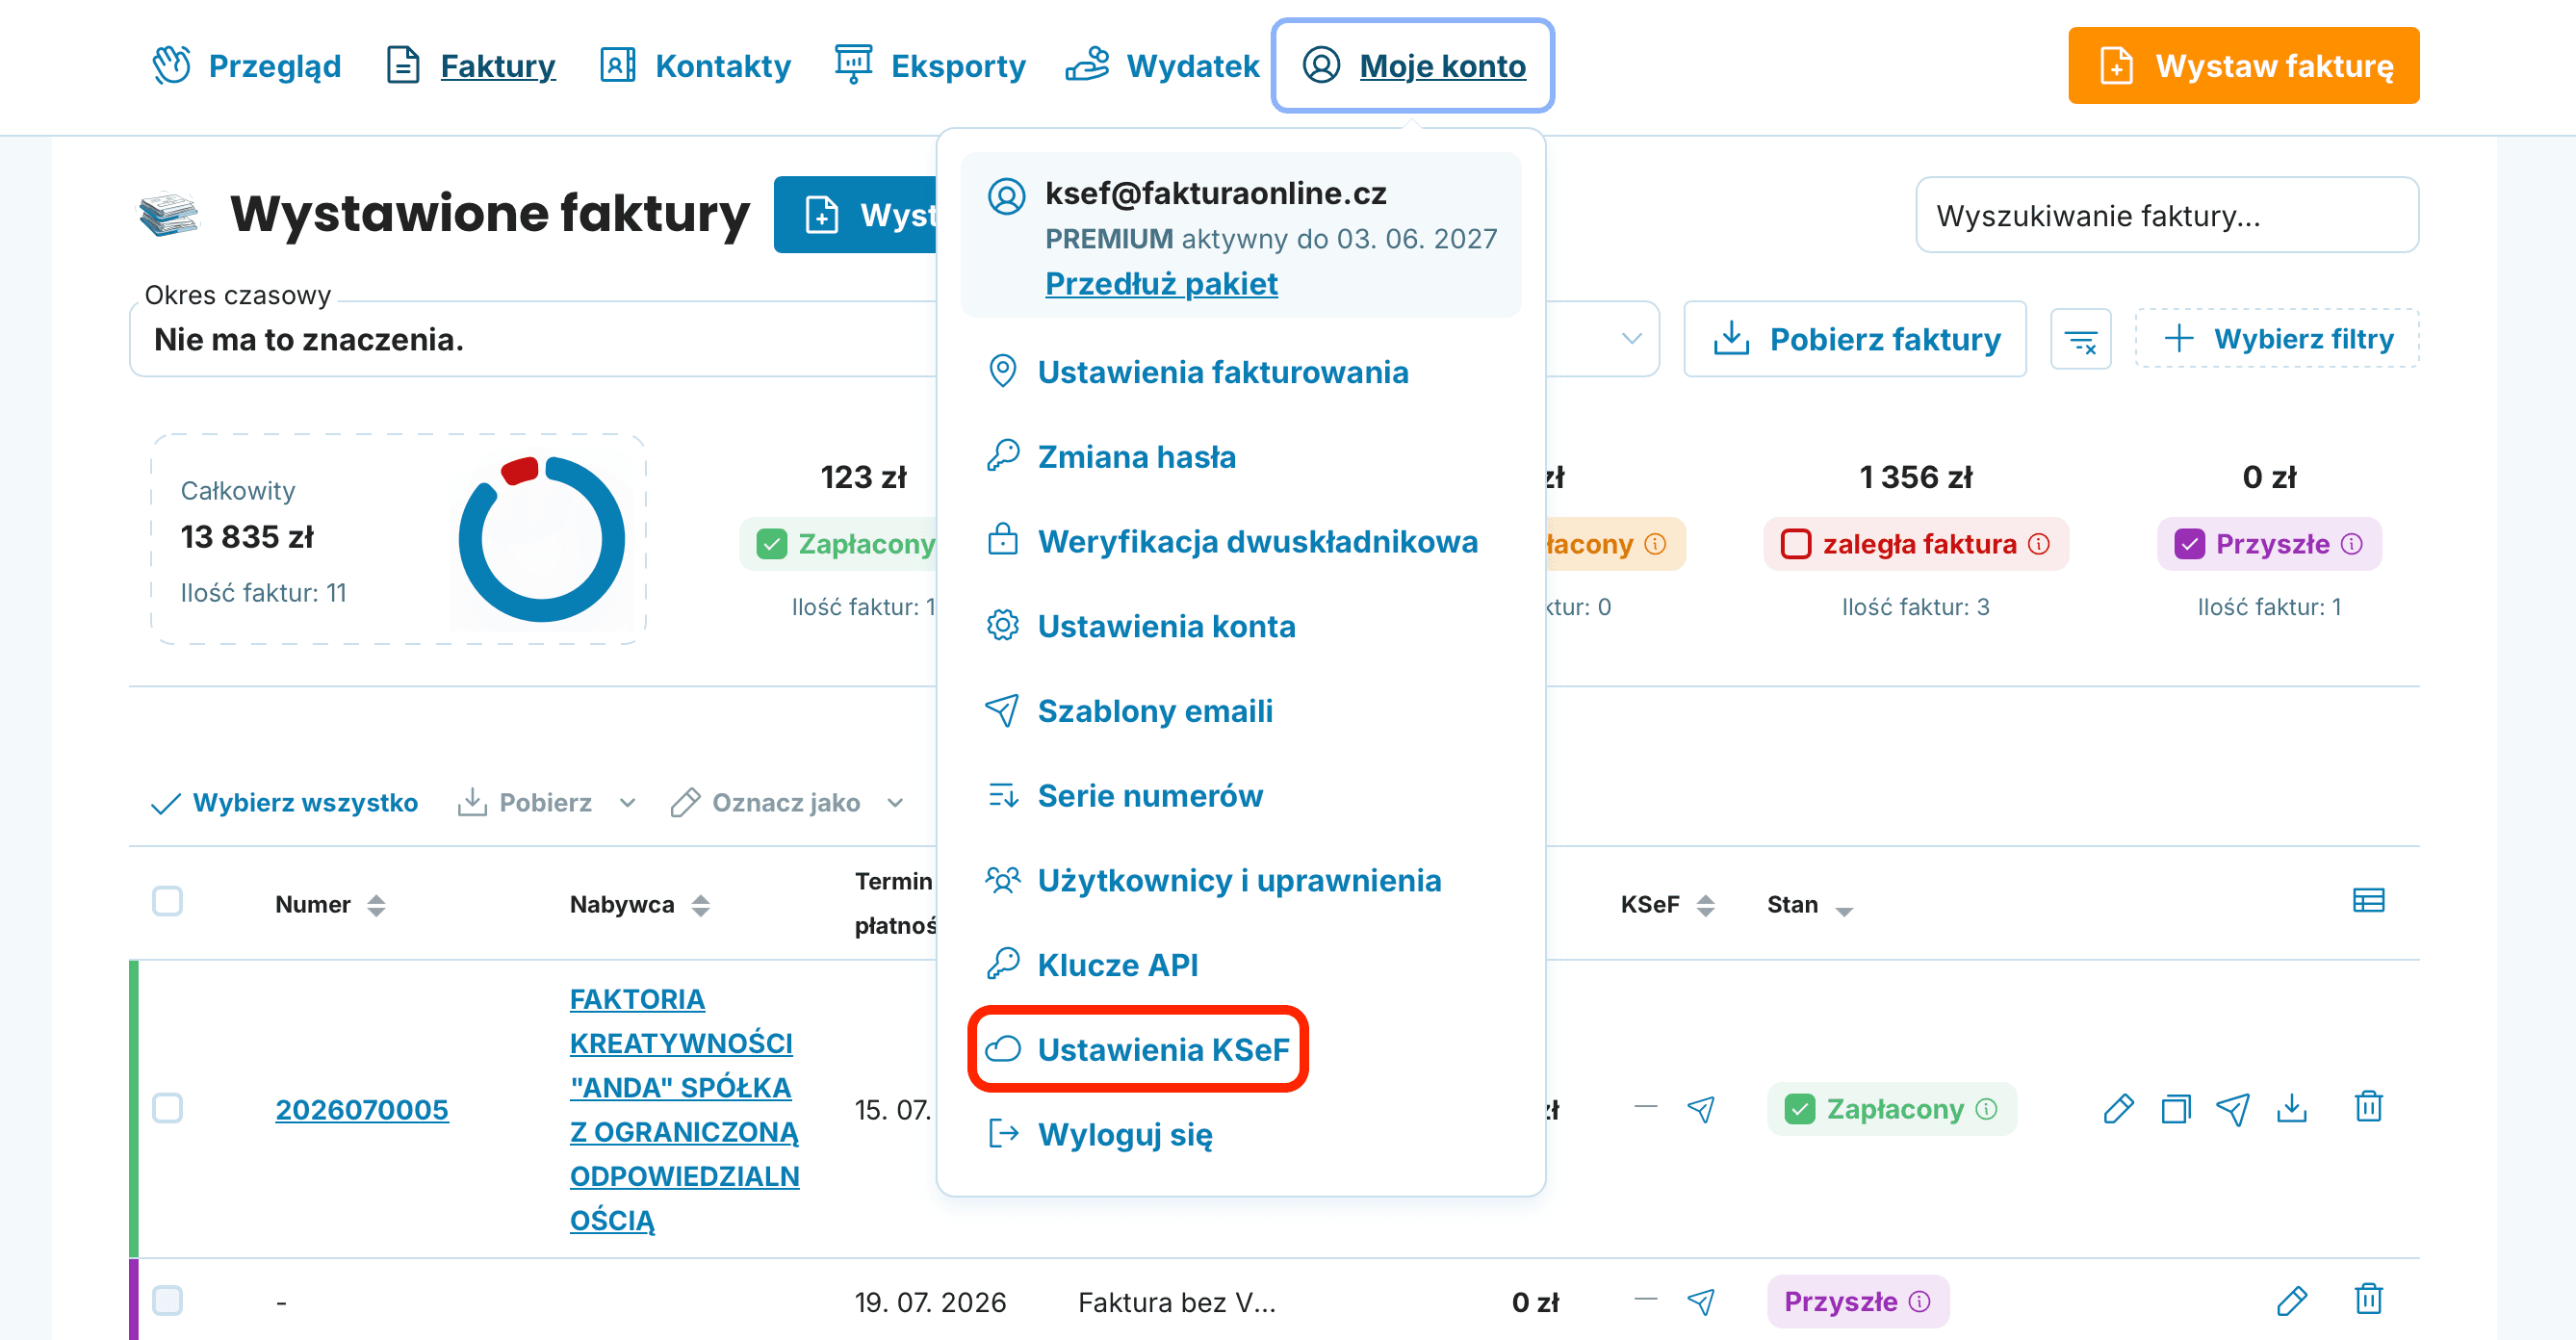This screenshot has width=2576, height=1340.
Task: Download invoice 2026070005 with the download icon
Action: 2291,1108
